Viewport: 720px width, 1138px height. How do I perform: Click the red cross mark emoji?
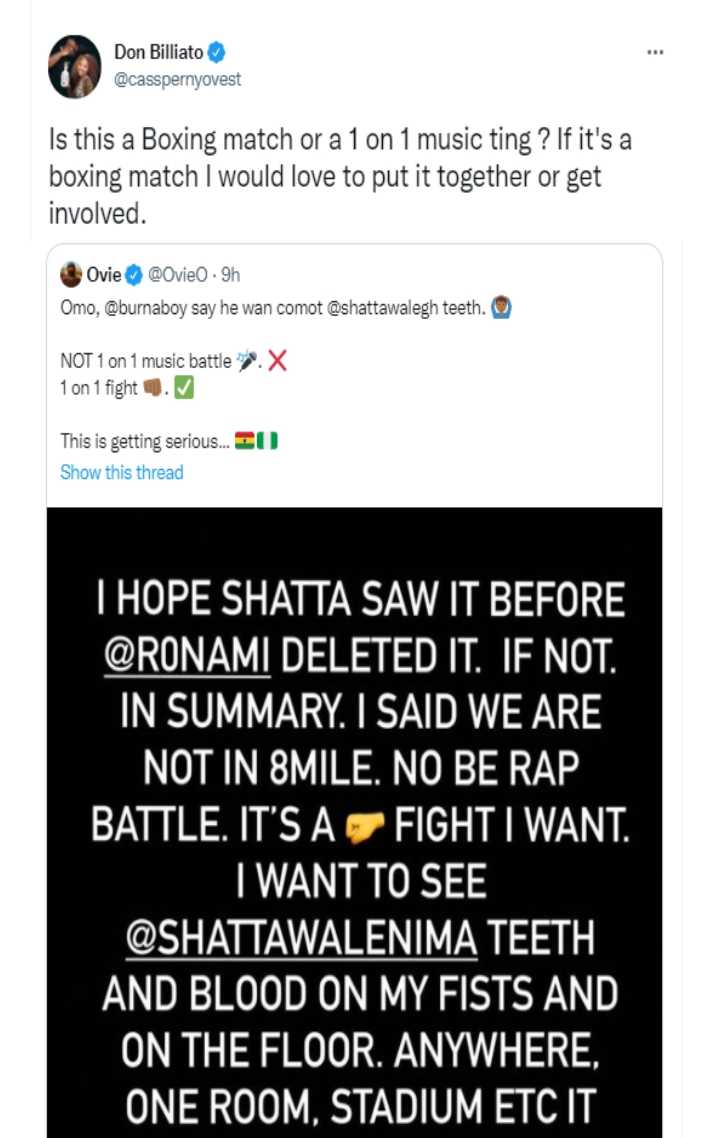278,361
